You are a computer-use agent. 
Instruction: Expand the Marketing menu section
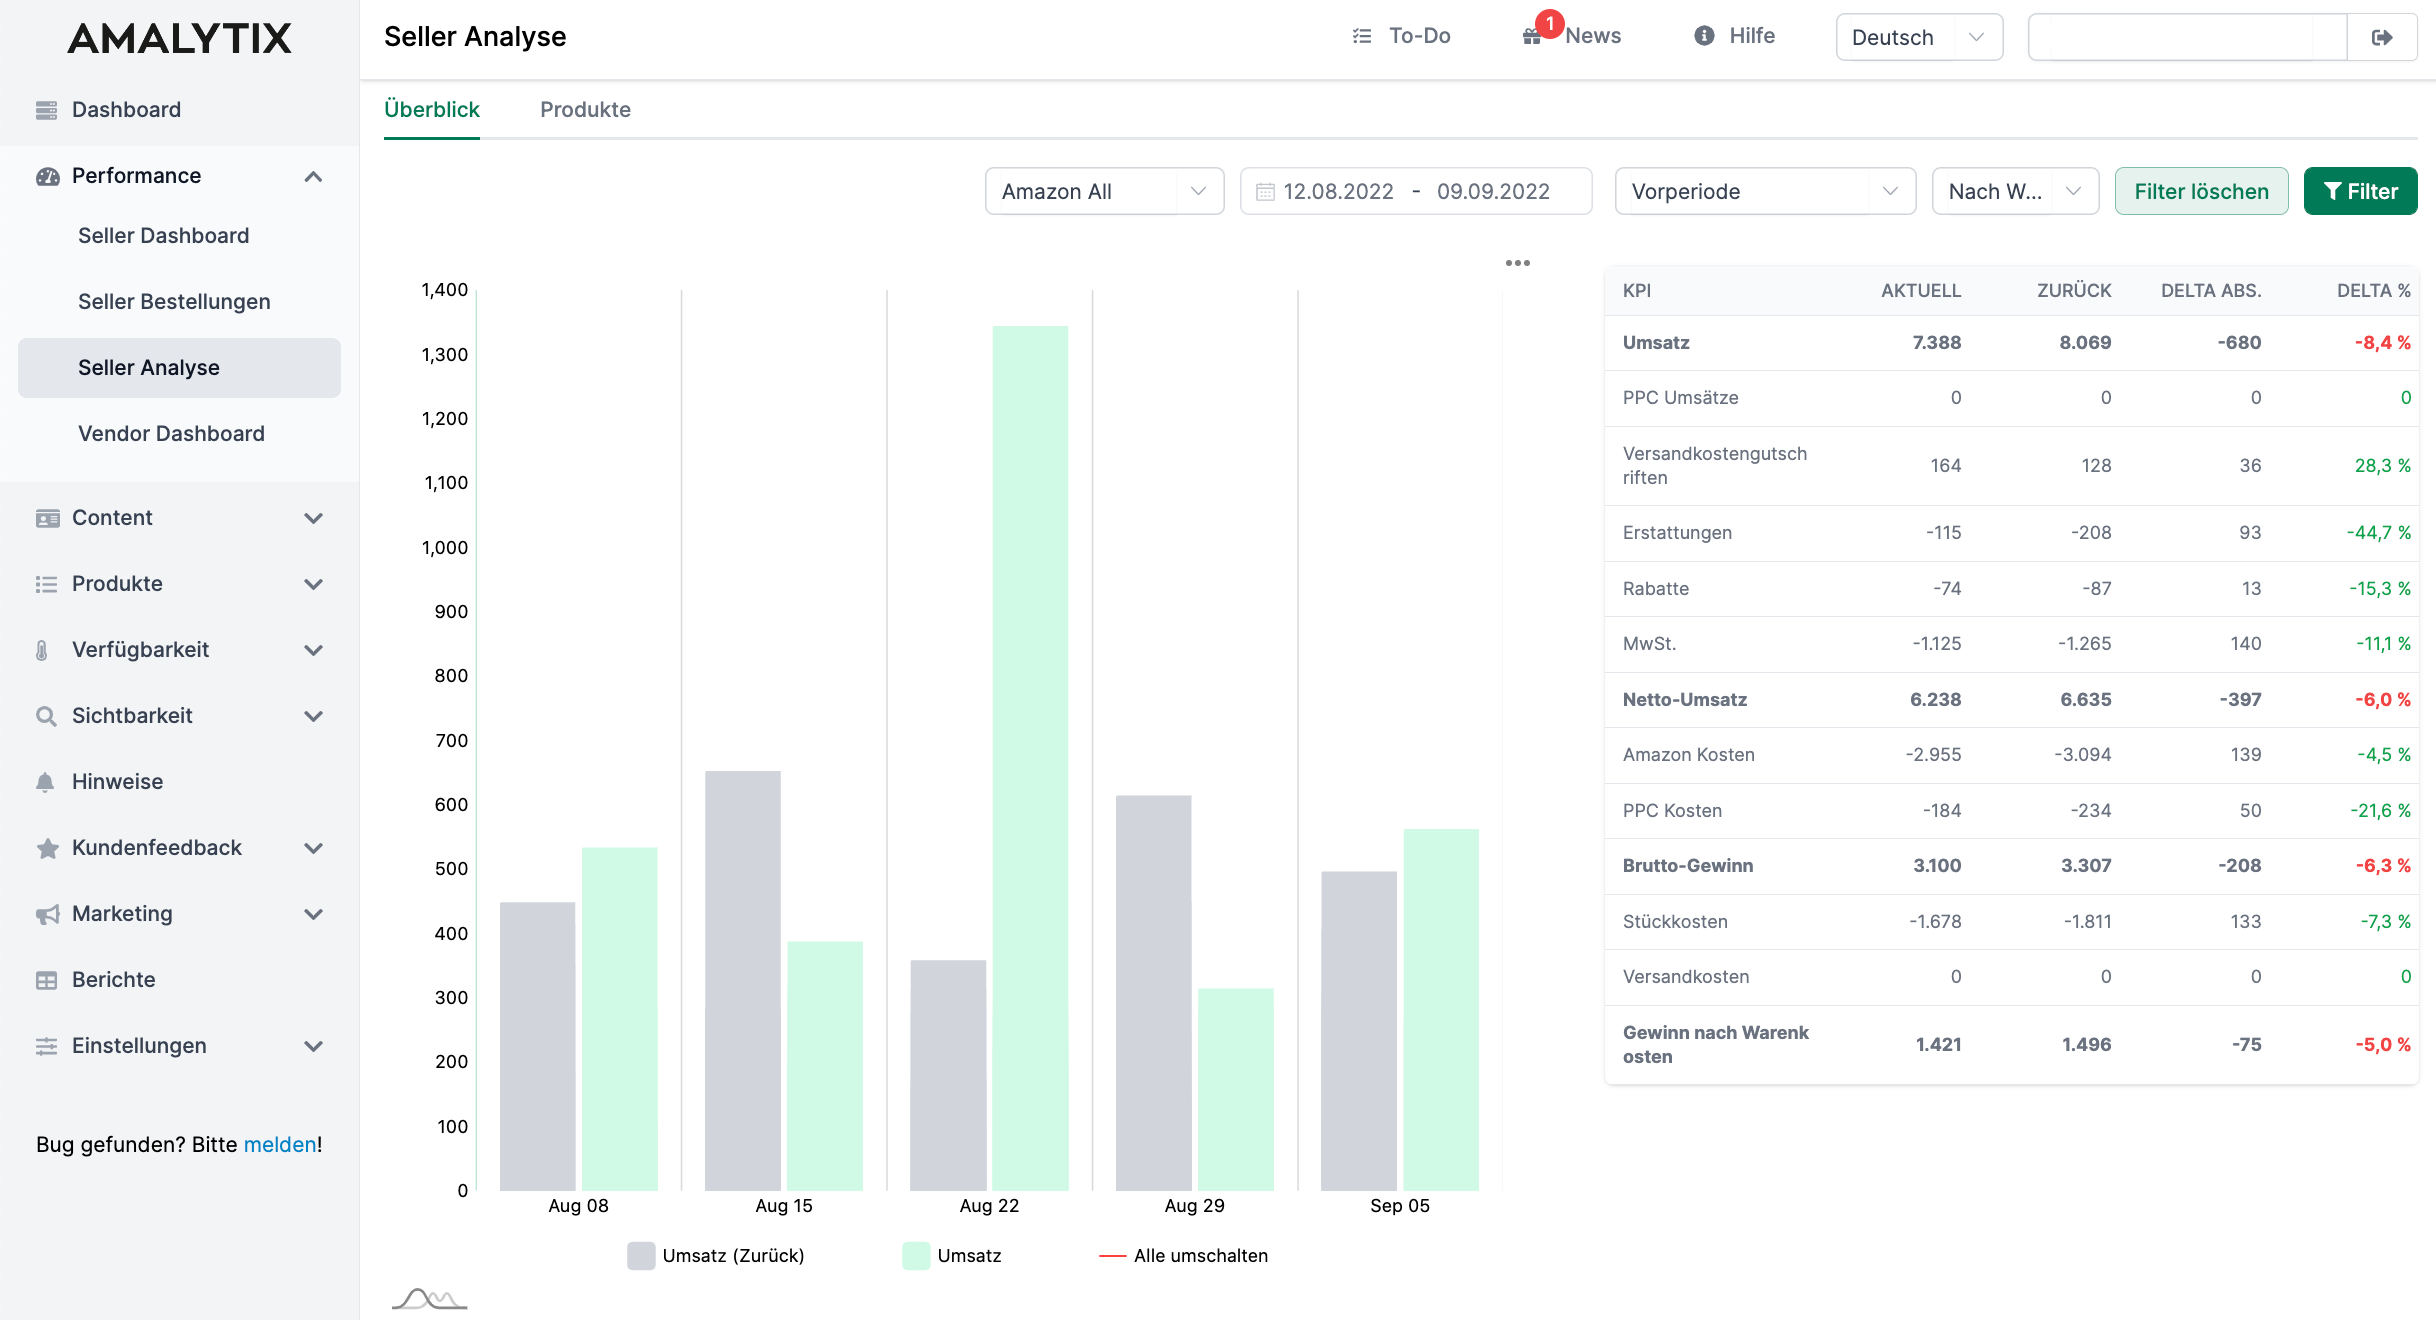(x=313, y=914)
